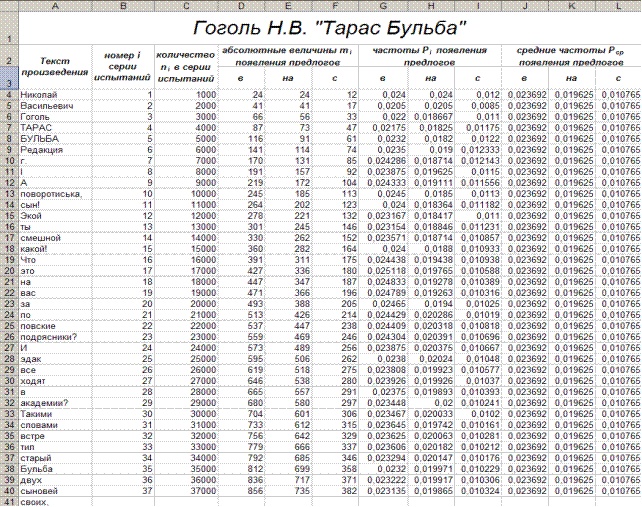This screenshot has width=642, height=507.
Task: Click cell containing Редакция
Action: pyautogui.click(x=55, y=150)
